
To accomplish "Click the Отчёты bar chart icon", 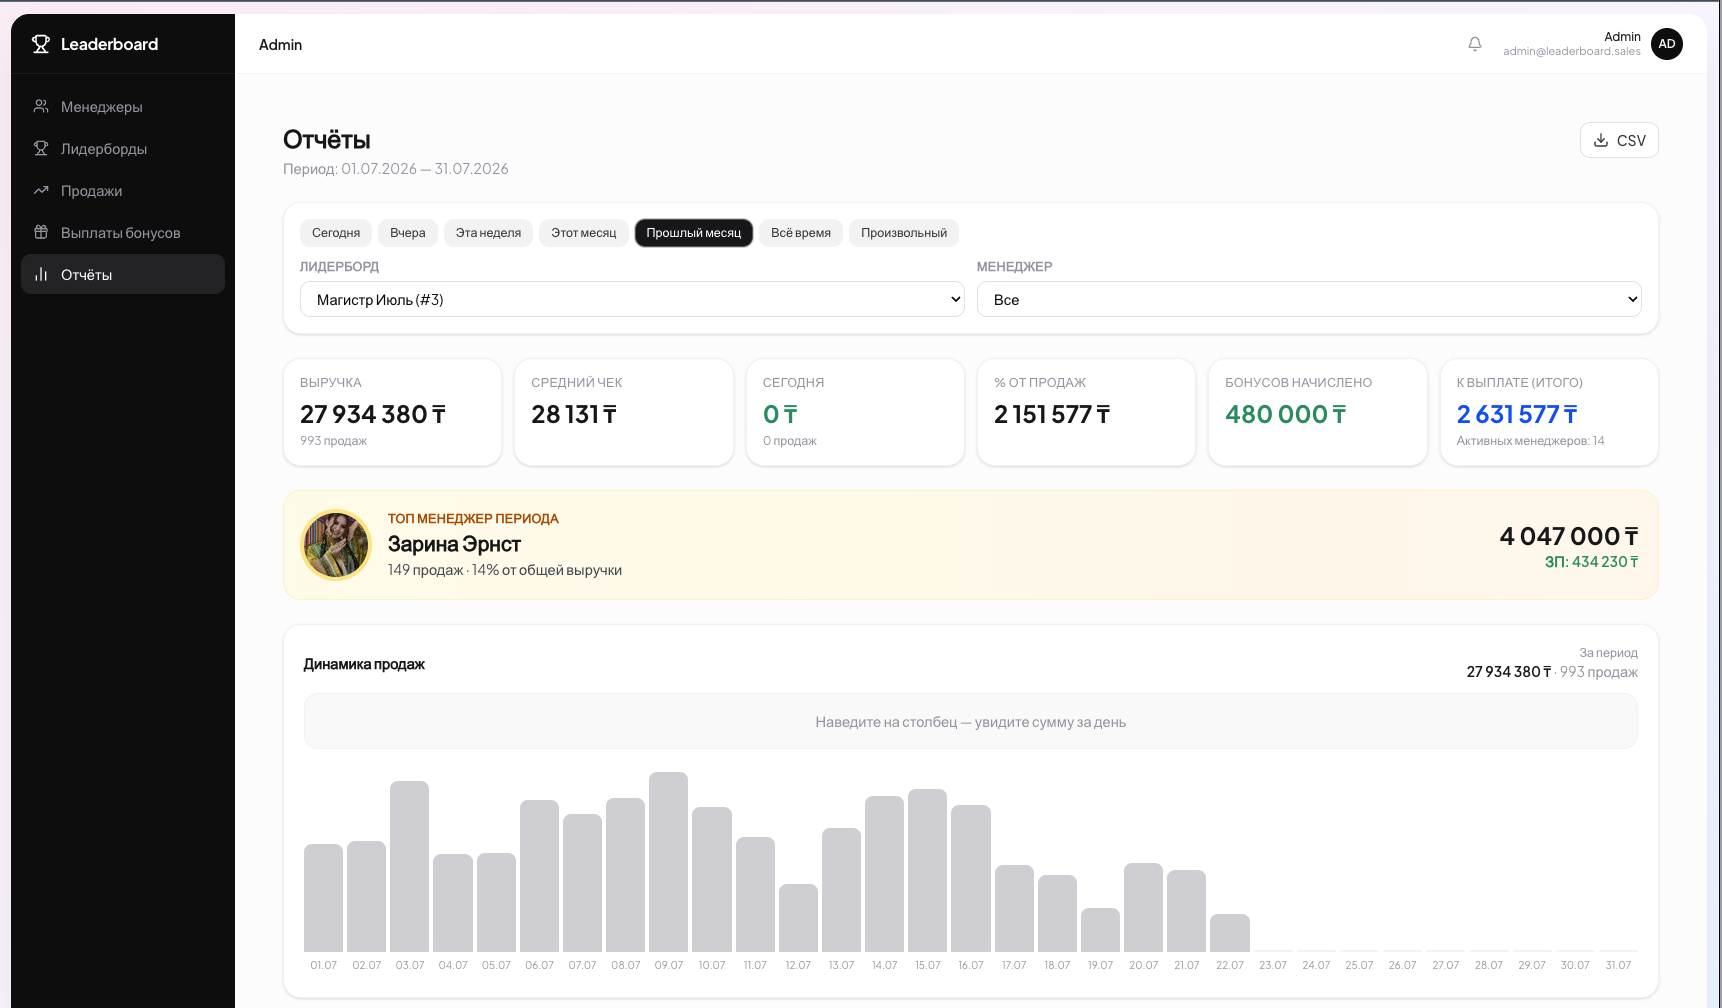I will click(41, 274).
